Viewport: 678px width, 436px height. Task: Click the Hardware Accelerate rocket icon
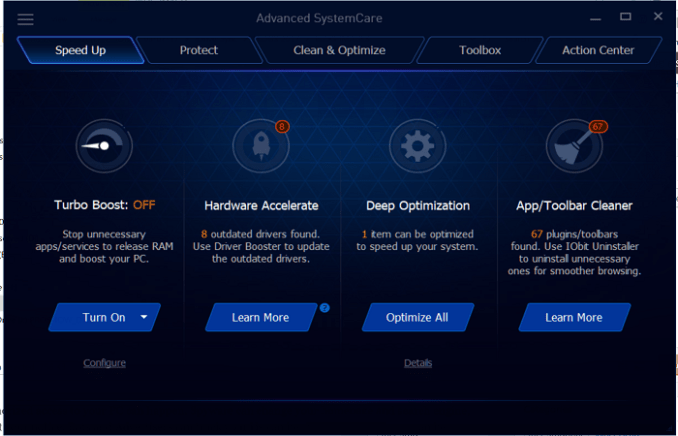click(261, 146)
